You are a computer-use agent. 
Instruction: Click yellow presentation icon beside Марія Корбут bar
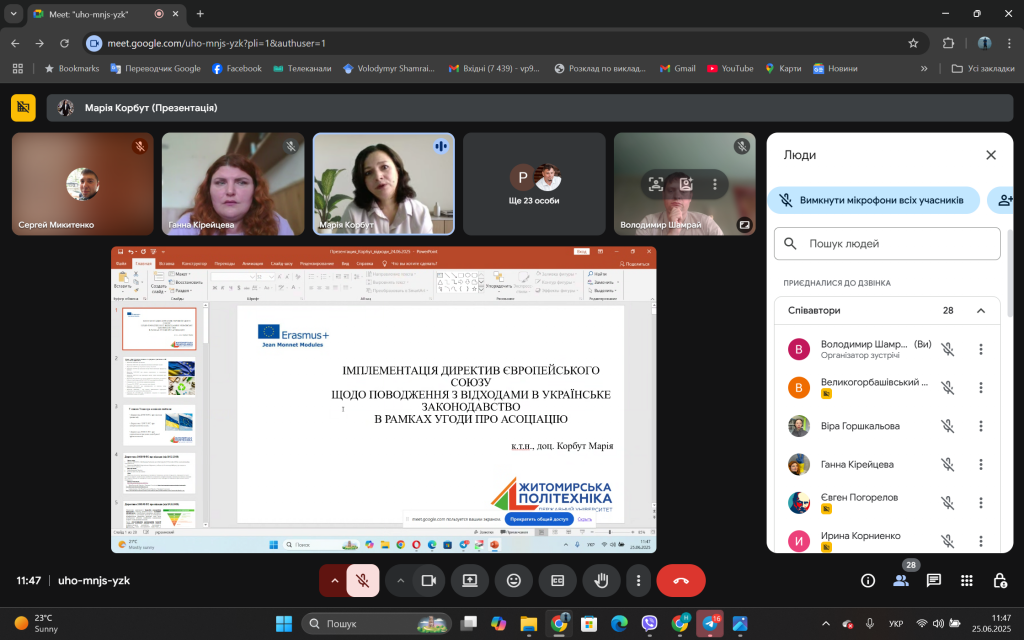24,108
